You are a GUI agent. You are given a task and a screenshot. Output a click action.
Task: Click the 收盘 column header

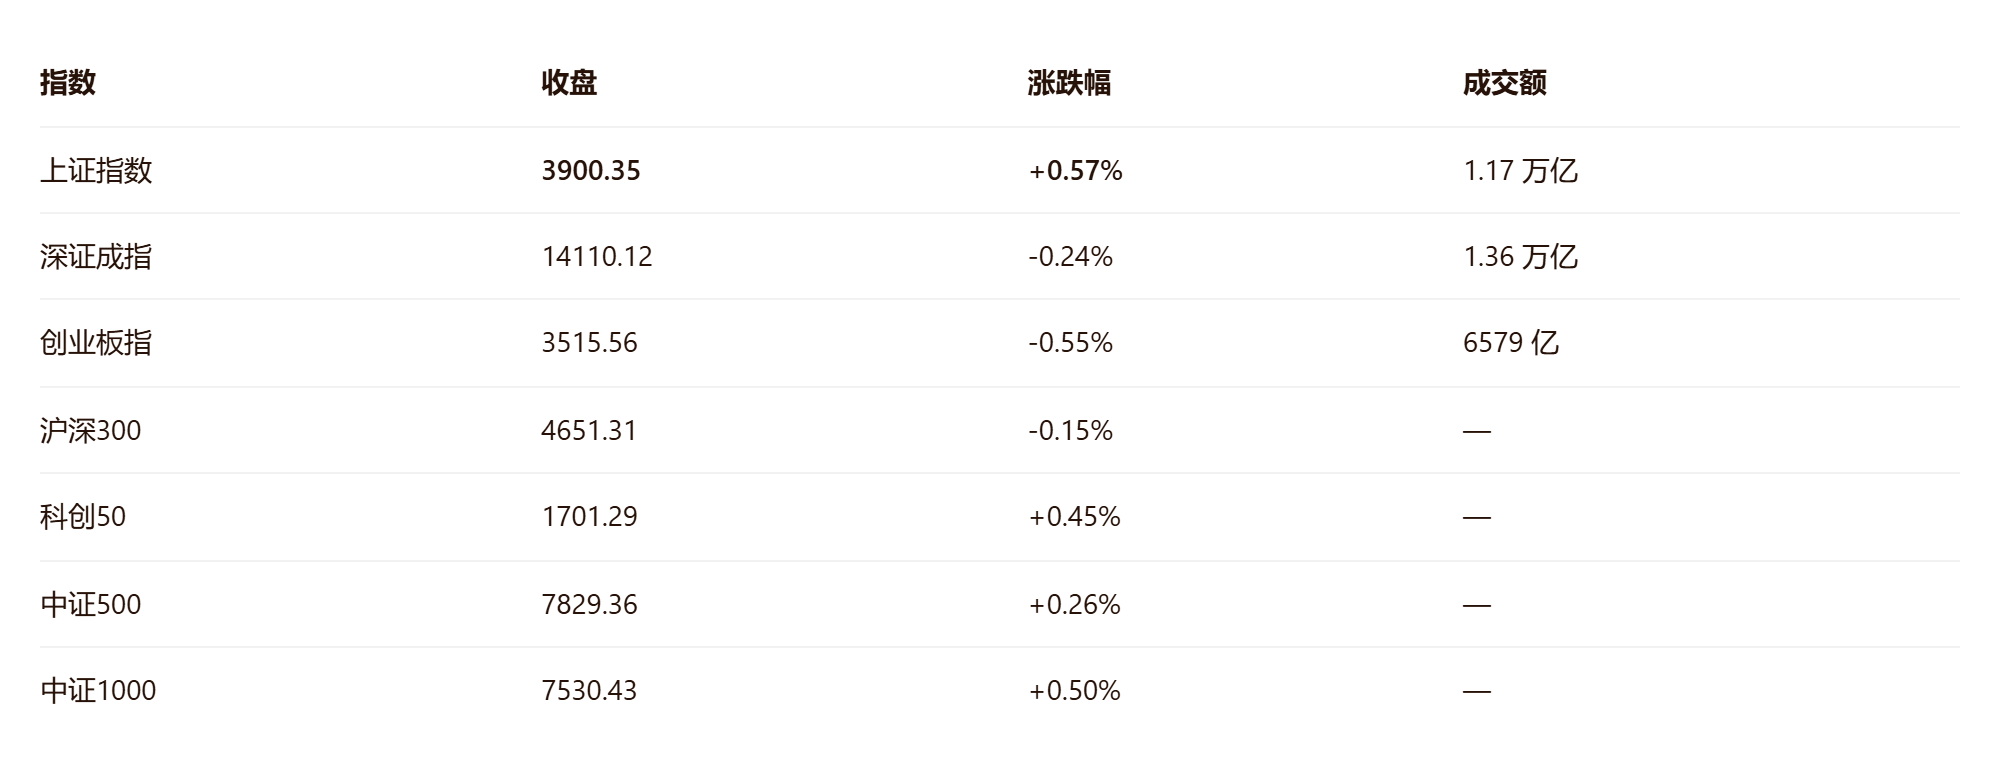pos(569,83)
